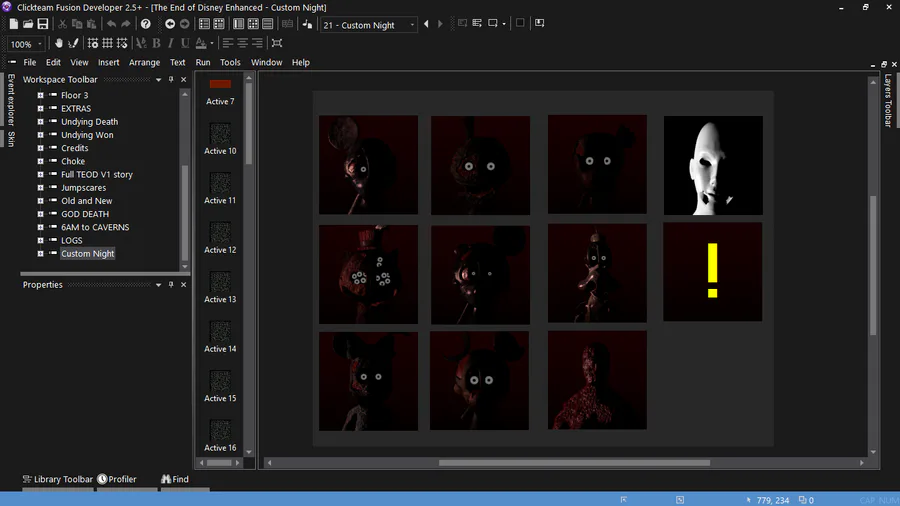
Task: Expand the Custom Night tree node
Action: tap(40, 254)
